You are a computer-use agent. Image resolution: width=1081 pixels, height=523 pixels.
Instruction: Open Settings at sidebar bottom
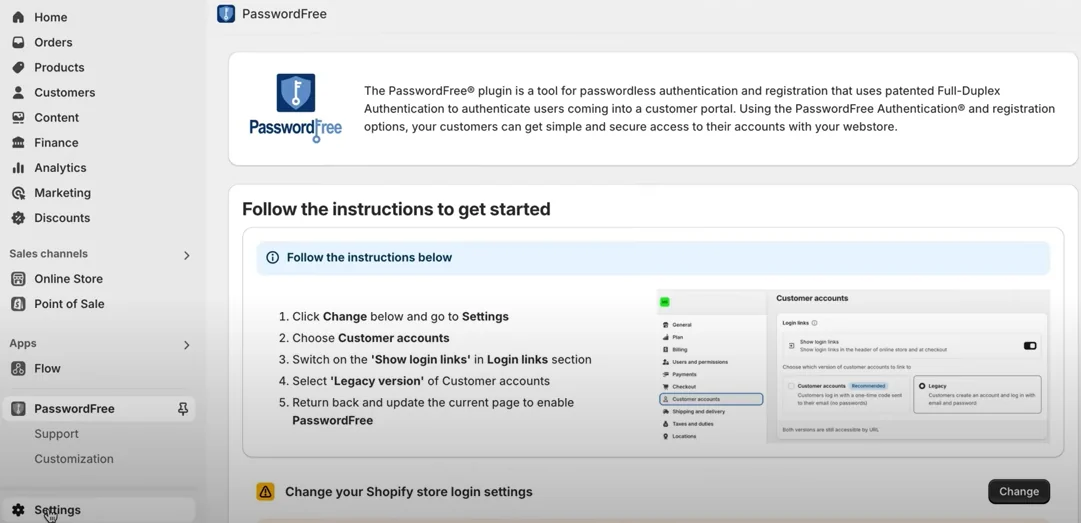(98, 510)
